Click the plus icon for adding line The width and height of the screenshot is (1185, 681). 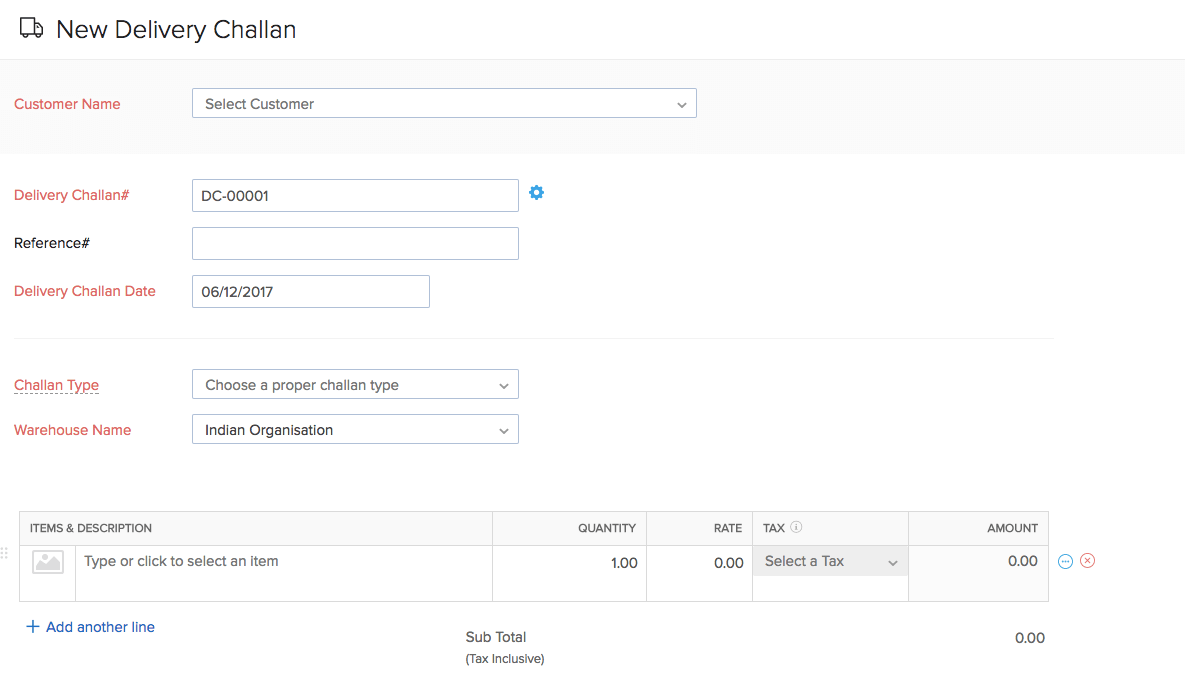(33, 627)
